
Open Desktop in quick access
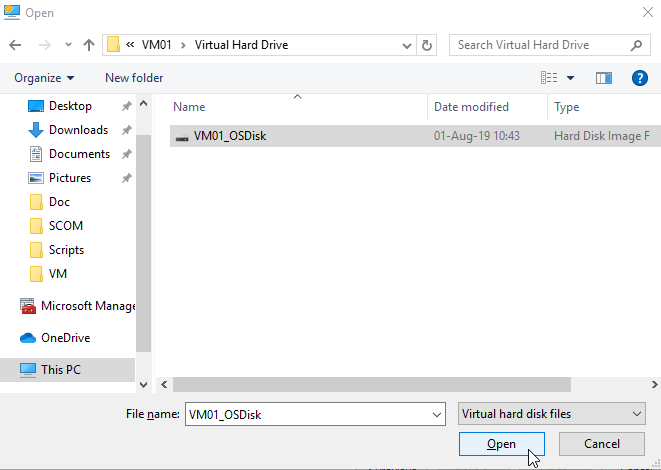pyautogui.click(x=70, y=106)
